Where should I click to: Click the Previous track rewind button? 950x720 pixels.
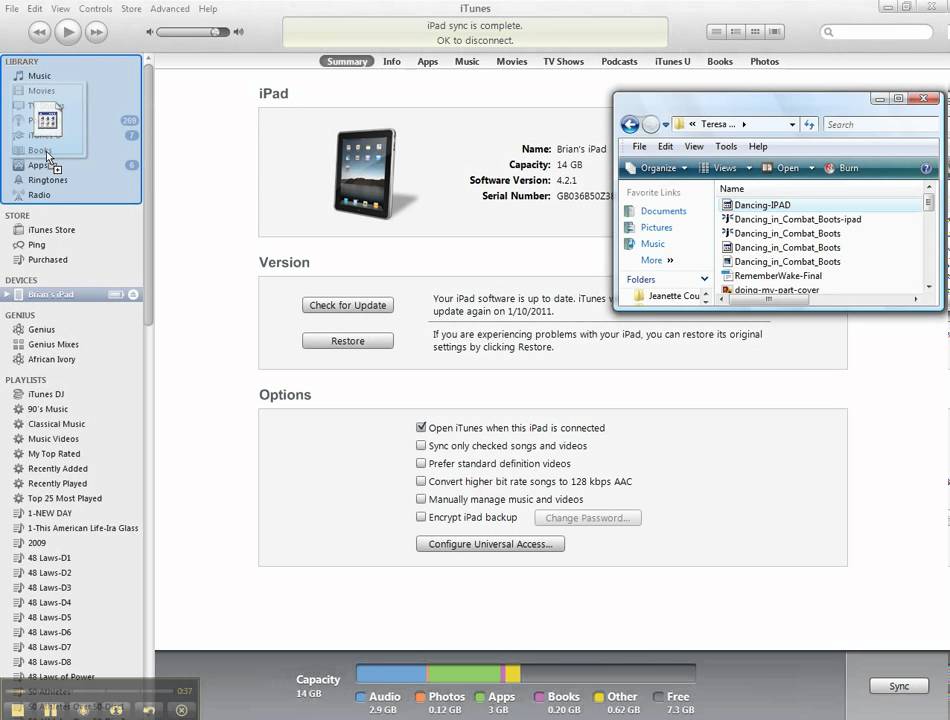39,32
